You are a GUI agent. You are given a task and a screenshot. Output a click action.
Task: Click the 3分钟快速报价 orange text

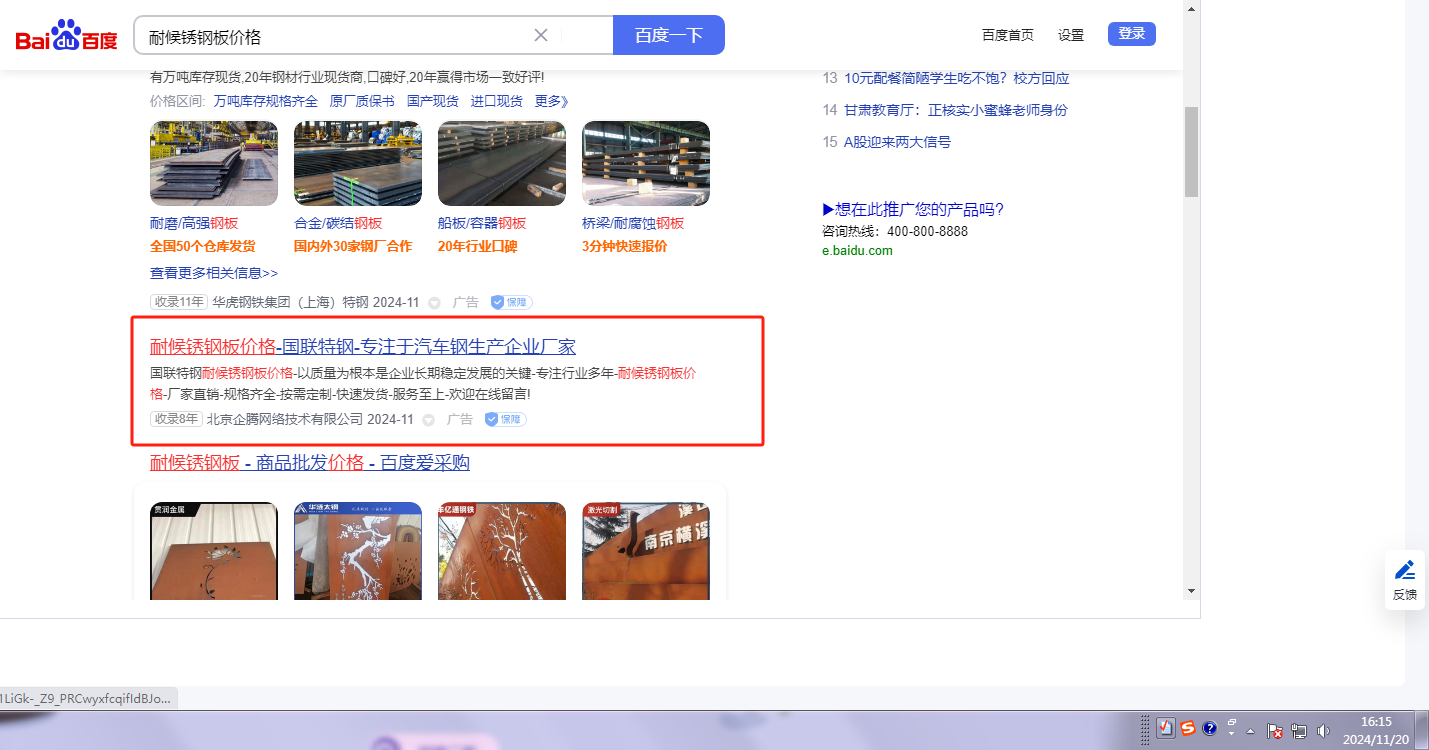click(x=625, y=246)
